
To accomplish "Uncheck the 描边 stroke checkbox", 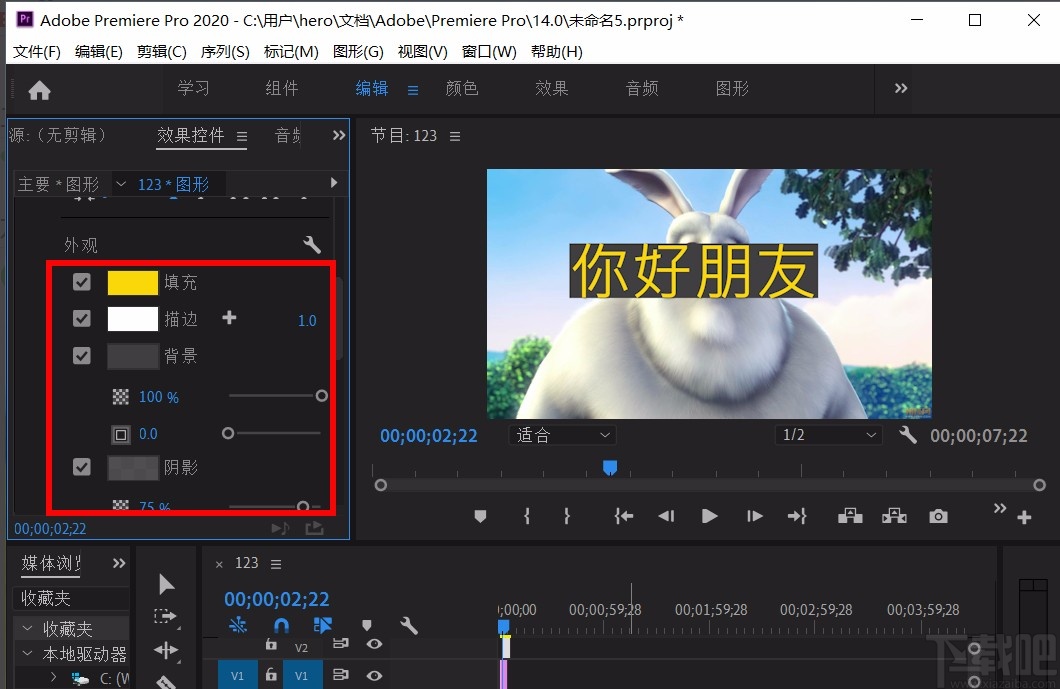I will click(x=82, y=318).
